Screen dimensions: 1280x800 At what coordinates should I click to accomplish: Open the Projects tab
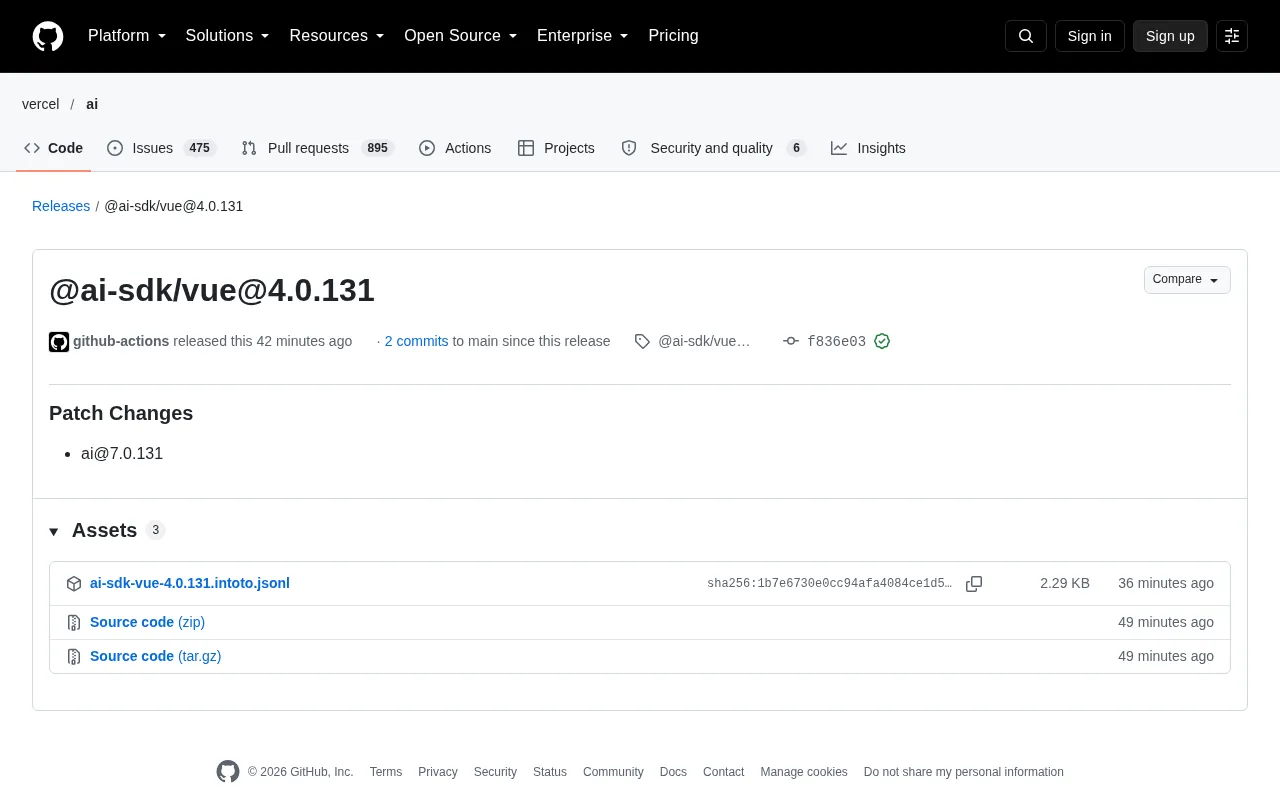tap(556, 148)
